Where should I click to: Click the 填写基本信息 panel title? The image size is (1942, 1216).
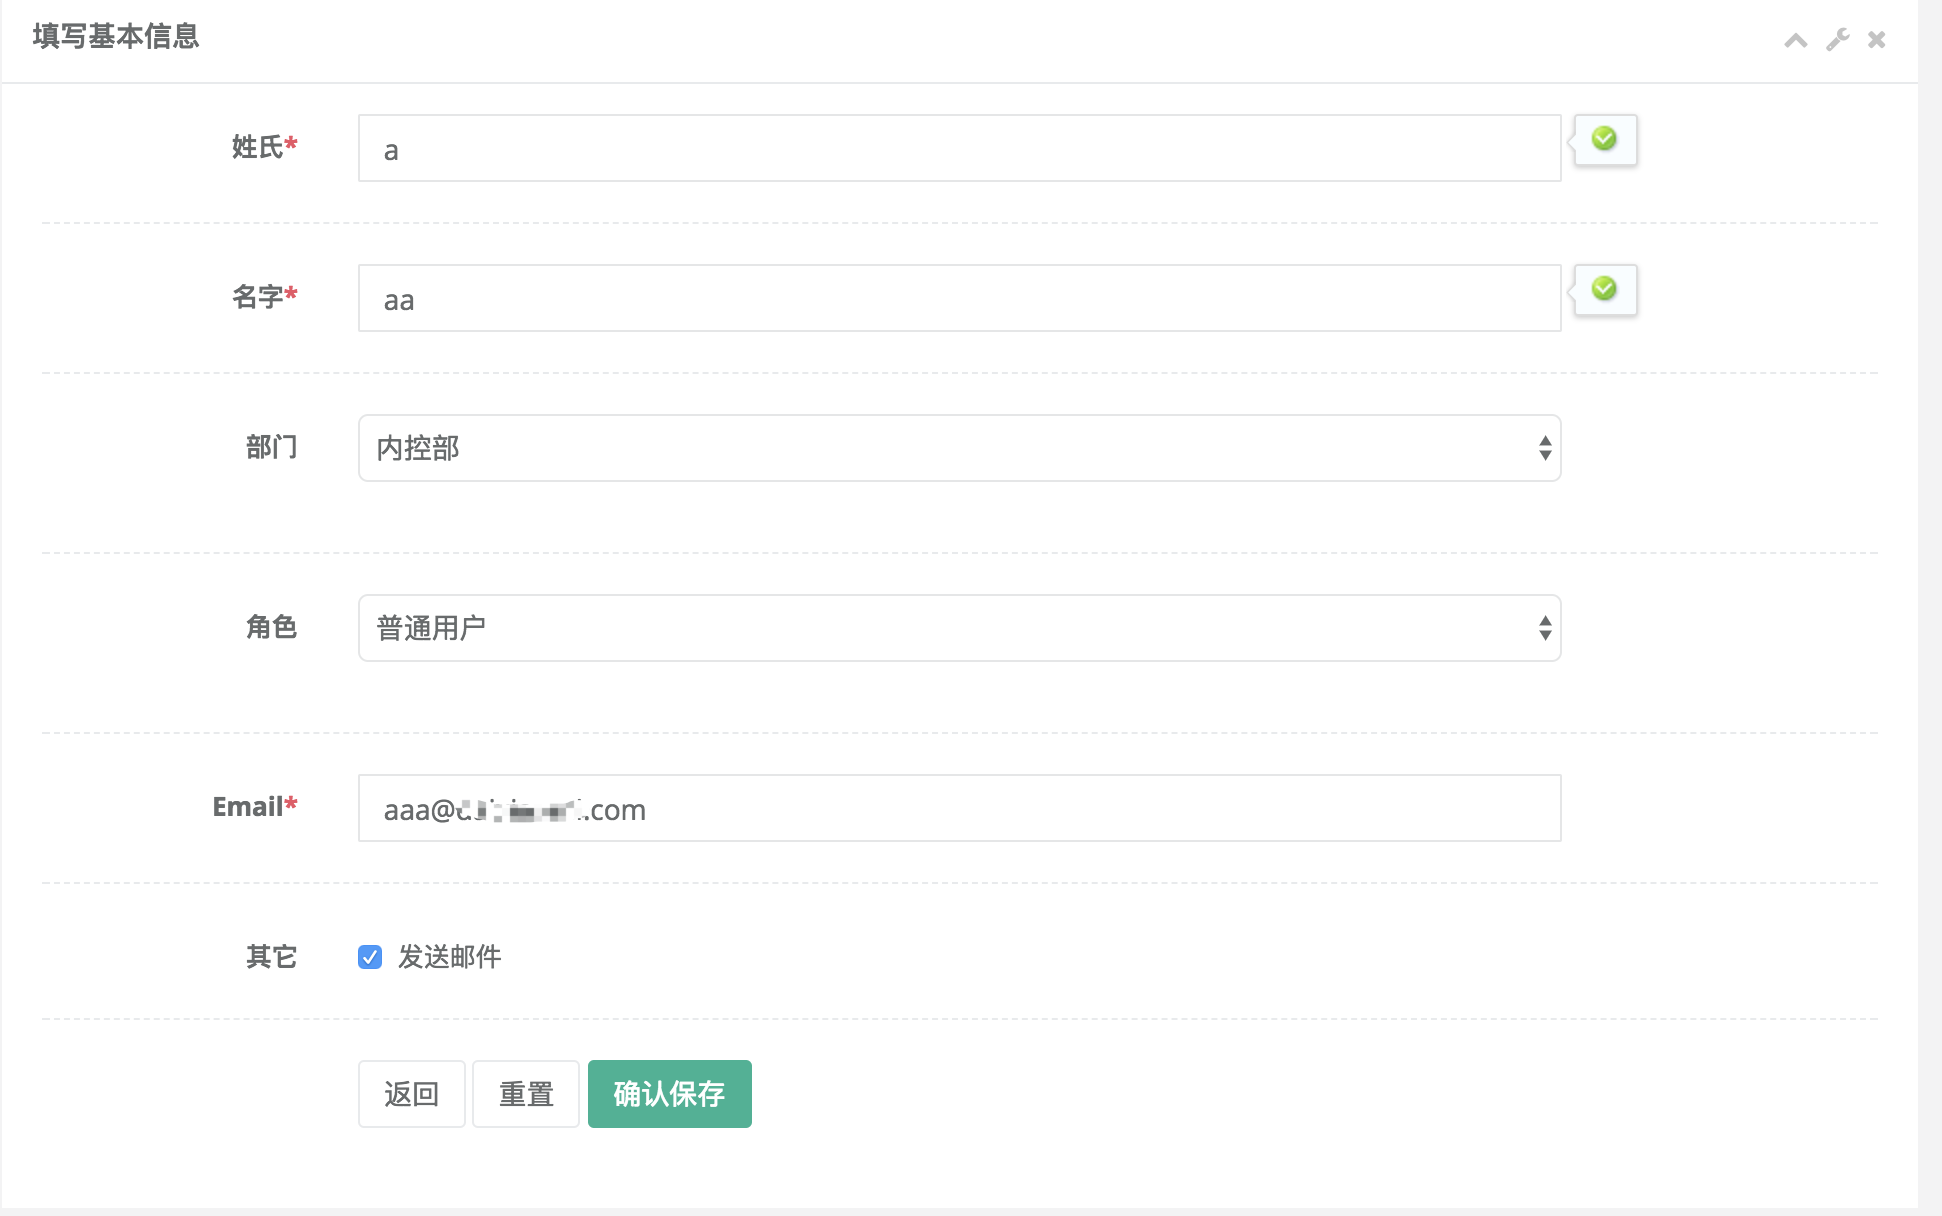click(x=116, y=36)
